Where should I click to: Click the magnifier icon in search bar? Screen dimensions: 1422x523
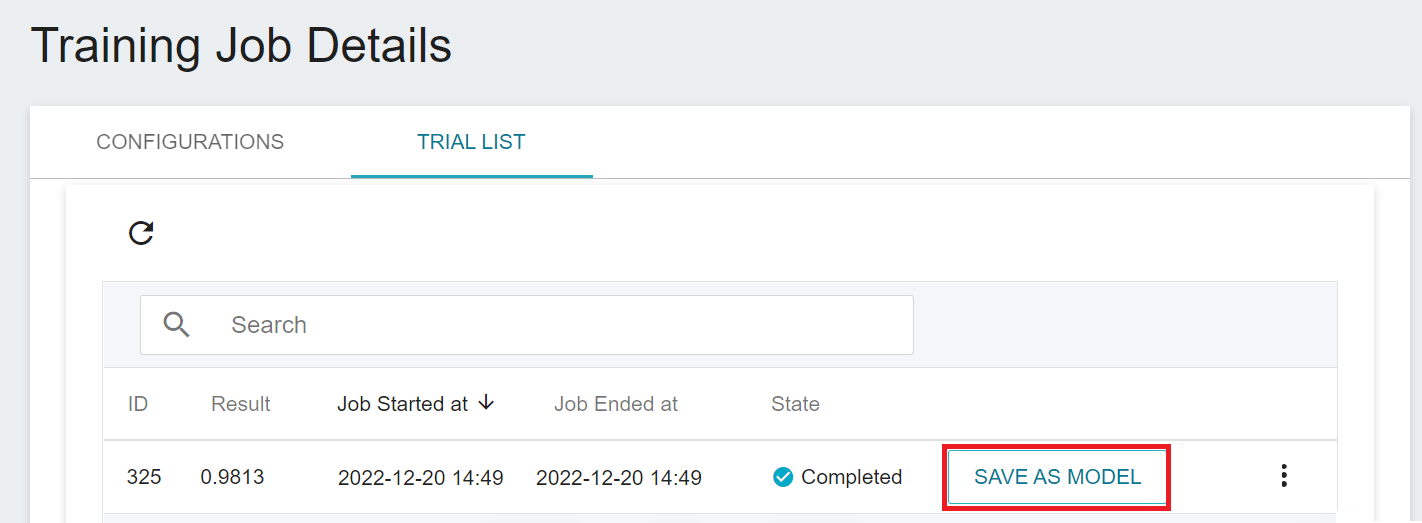pos(177,324)
